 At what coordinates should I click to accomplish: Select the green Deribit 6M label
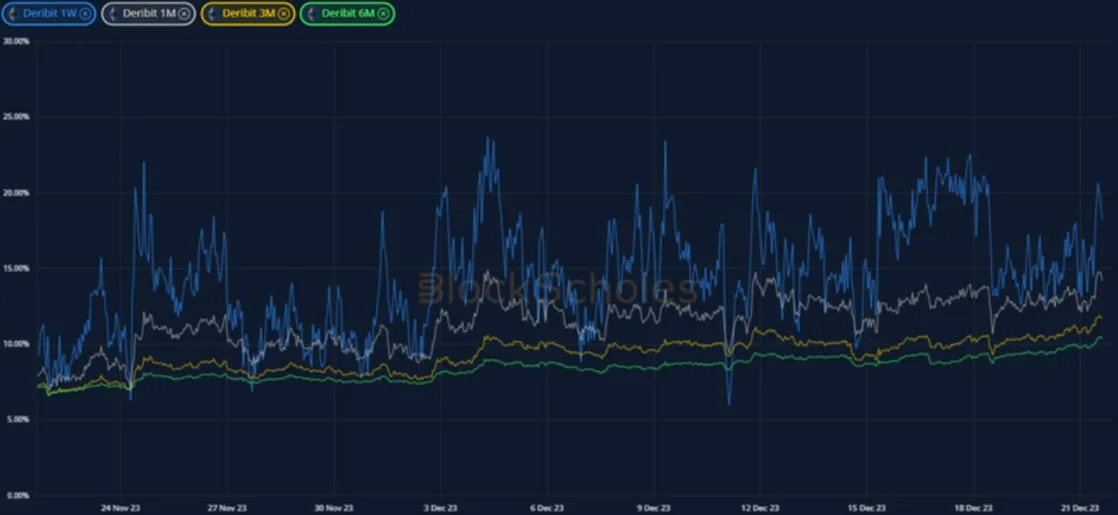point(348,14)
